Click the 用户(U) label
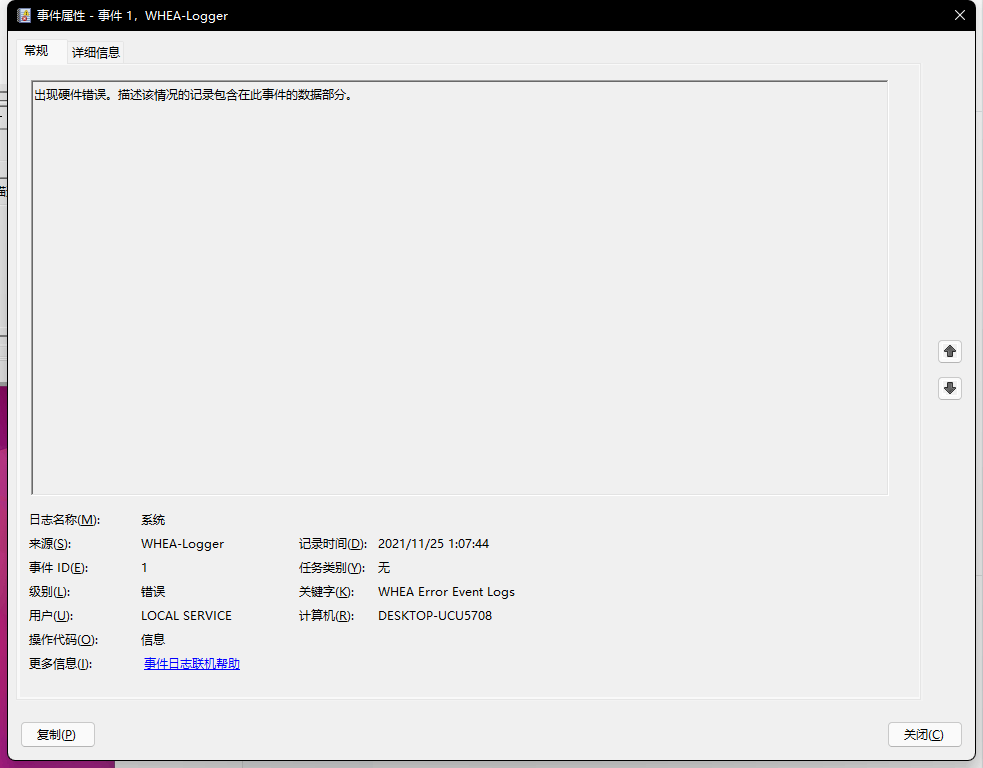The image size is (983, 768). pos(51,616)
